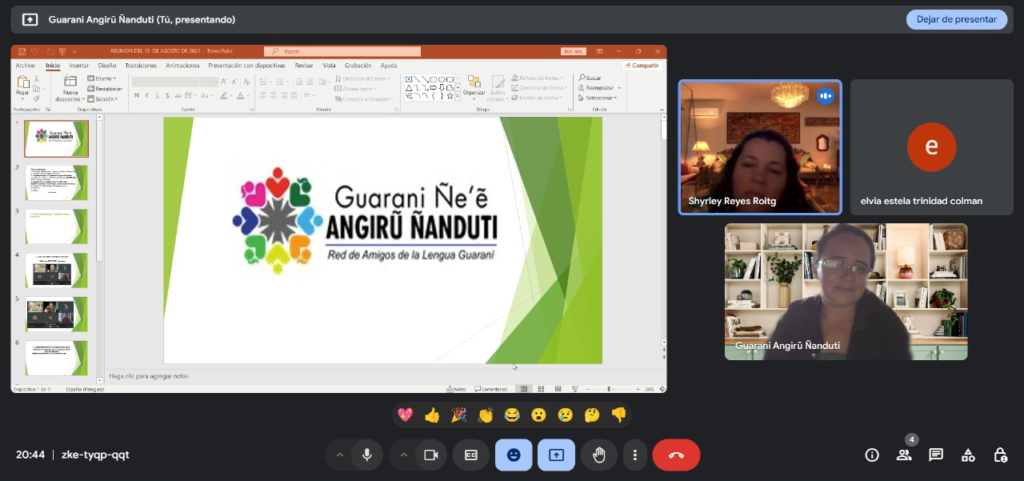Switch to the Vista tab
This screenshot has height=481, width=1024.
click(329, 65)
